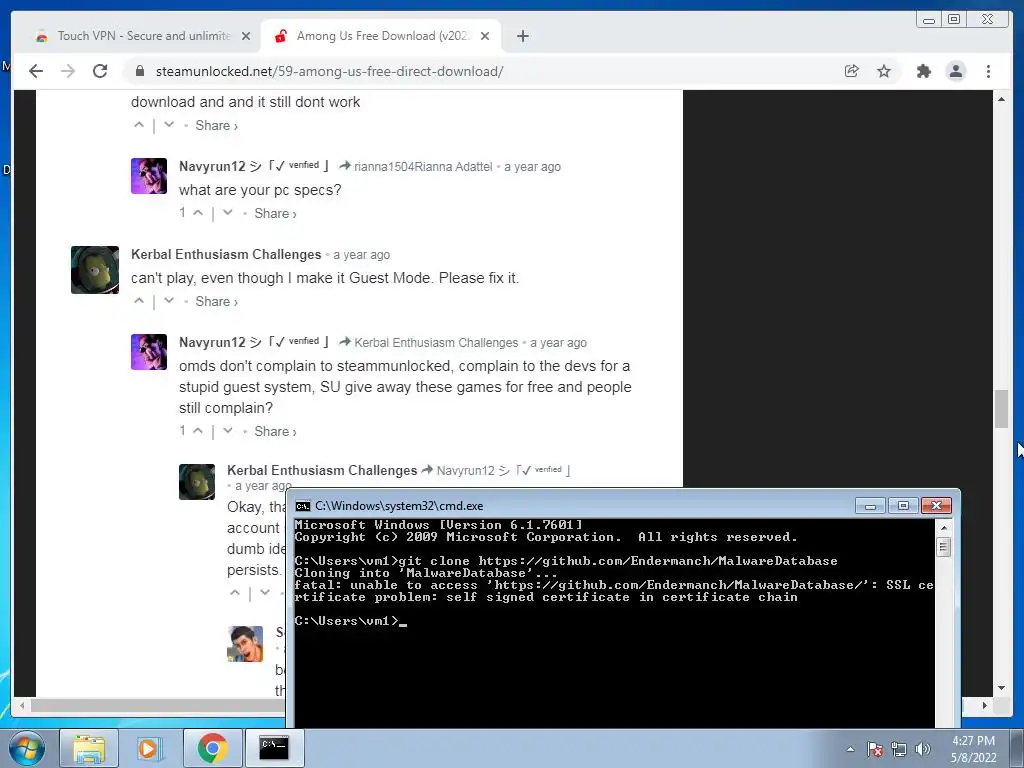The height and width of the screenshot is (768, 1024).
Task: Click horizontal scrollbar left arrow
Action: (x=22, y=705)
